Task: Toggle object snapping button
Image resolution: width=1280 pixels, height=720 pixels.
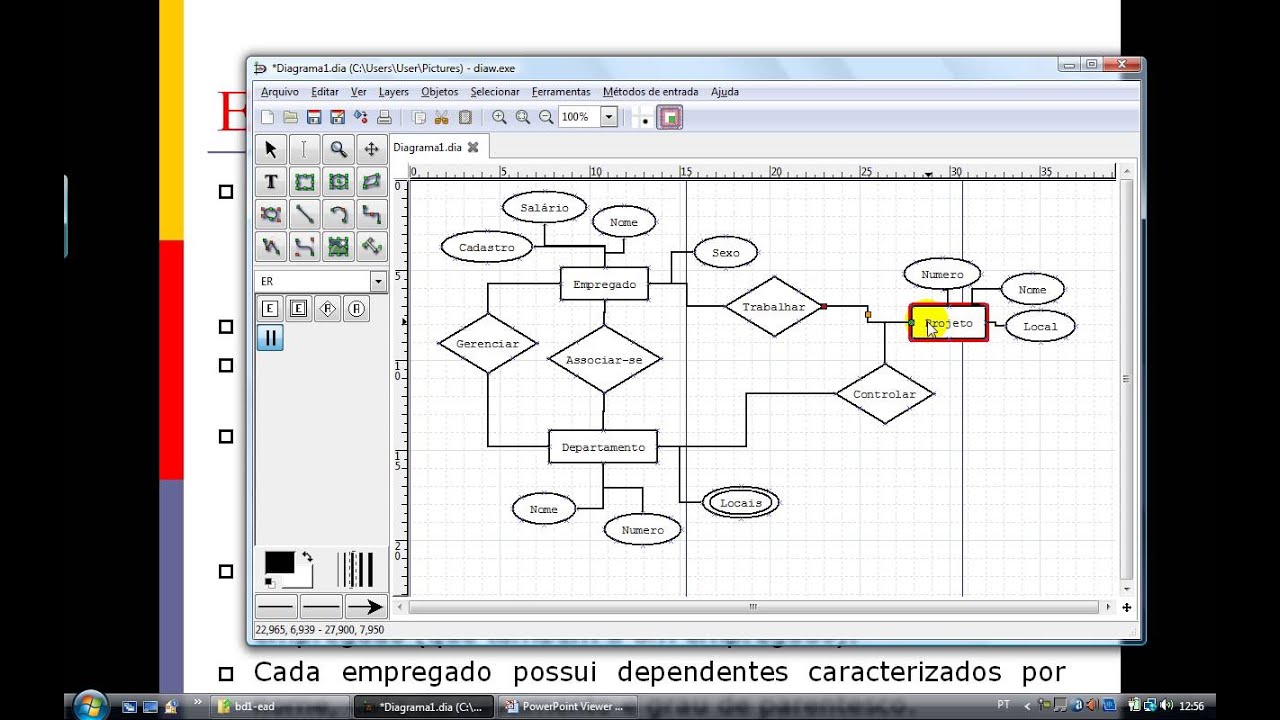Action: coord(670,118)
